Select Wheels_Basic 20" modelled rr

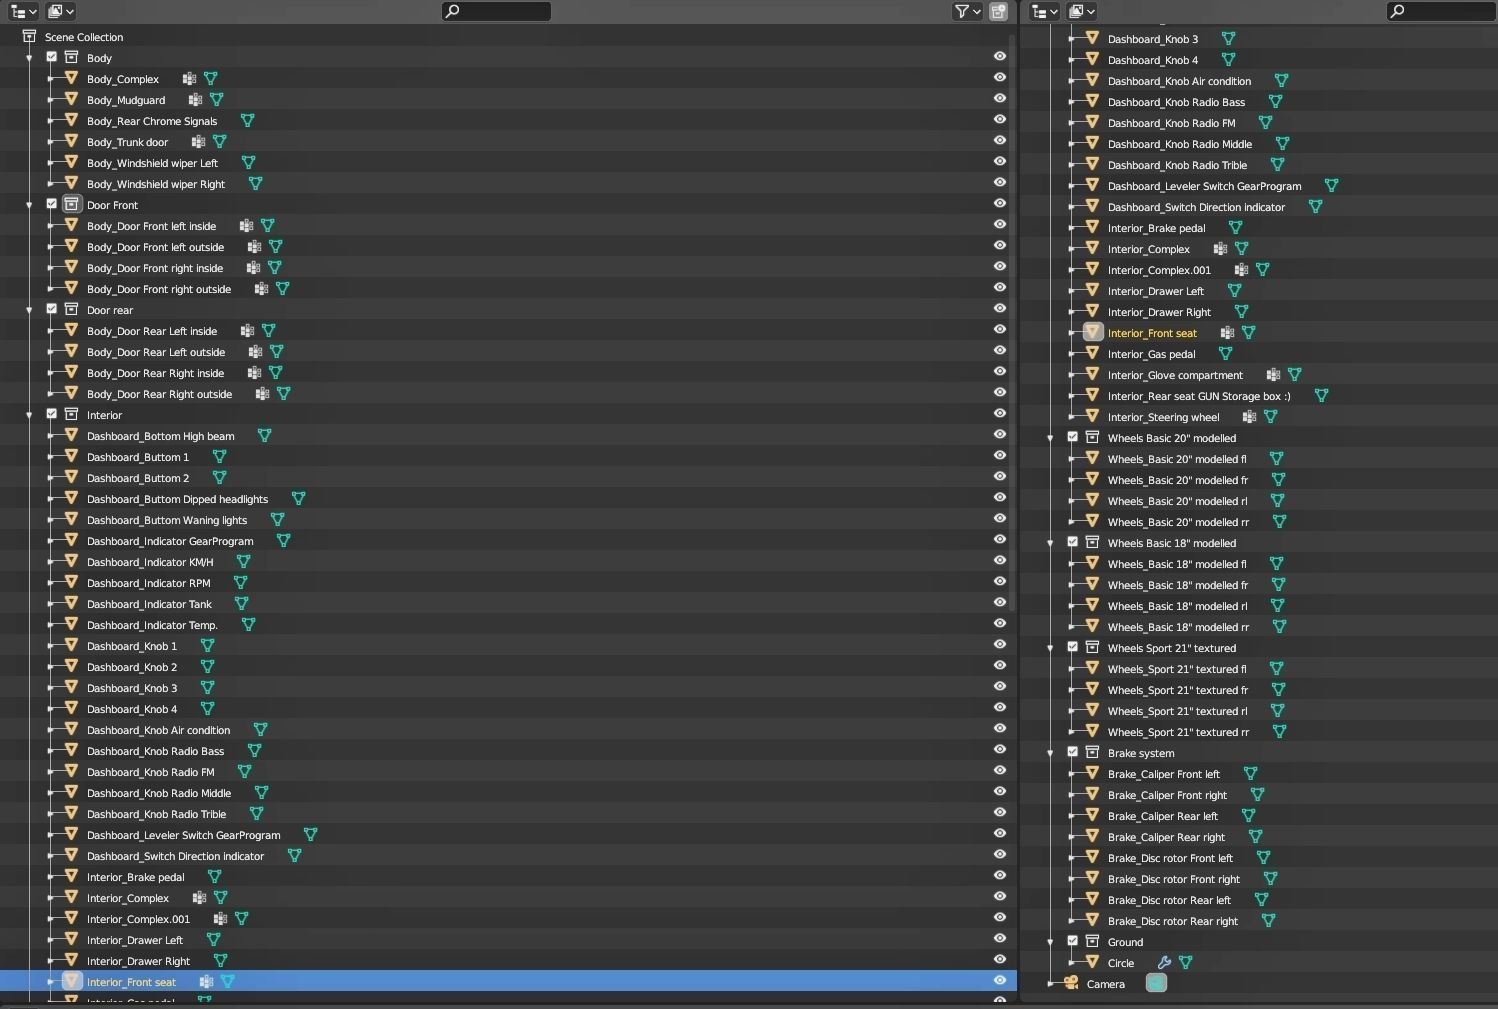[1178, 522]
